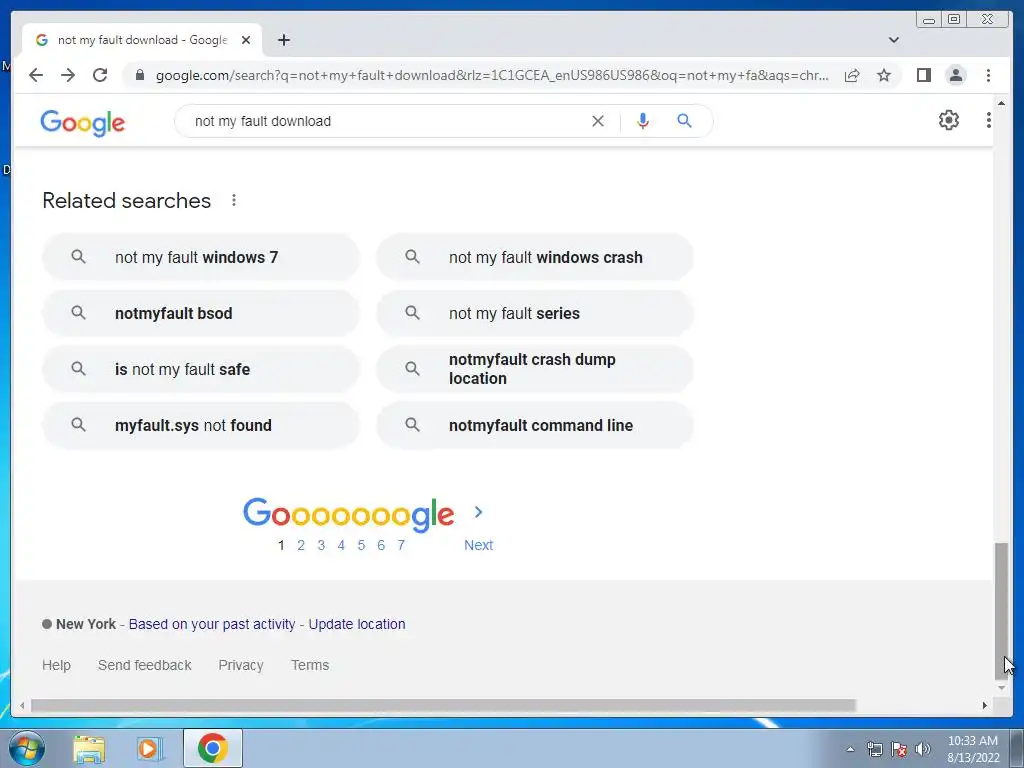Reload the current page

coord(100,75)
